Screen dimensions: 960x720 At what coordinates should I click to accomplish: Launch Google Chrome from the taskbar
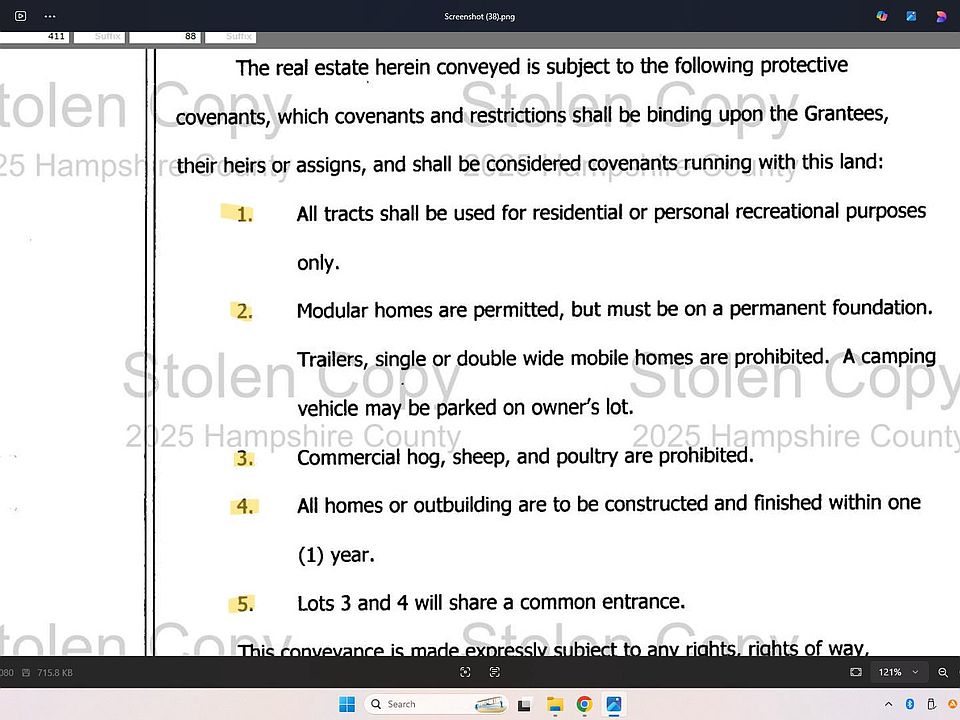(x=584, y=704)
